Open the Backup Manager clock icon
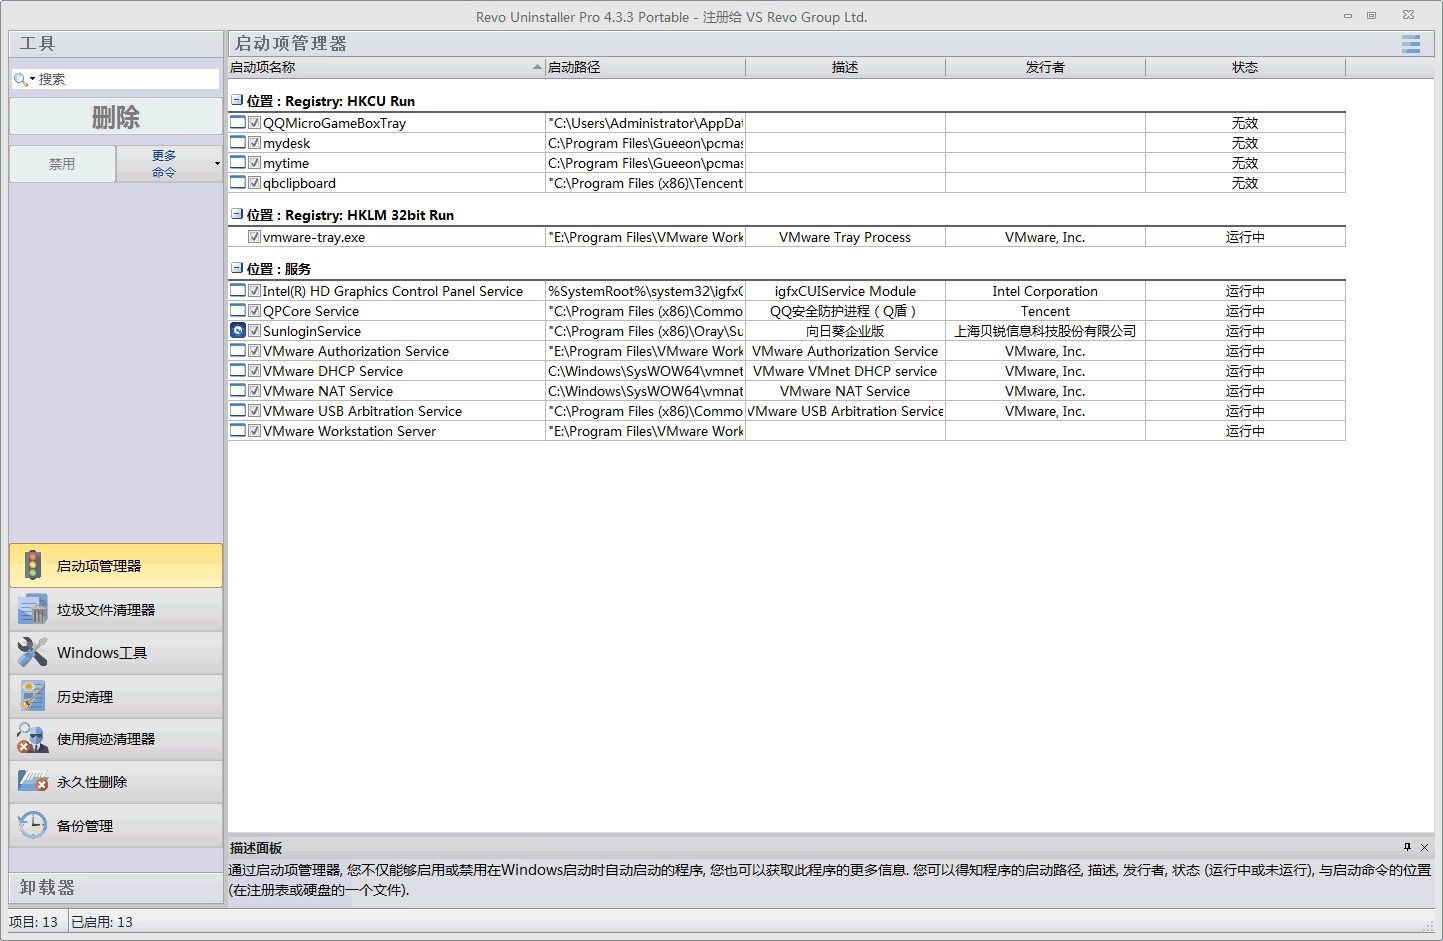The width and height of the screenshot is (1443, 941). (x=33, y=825)
